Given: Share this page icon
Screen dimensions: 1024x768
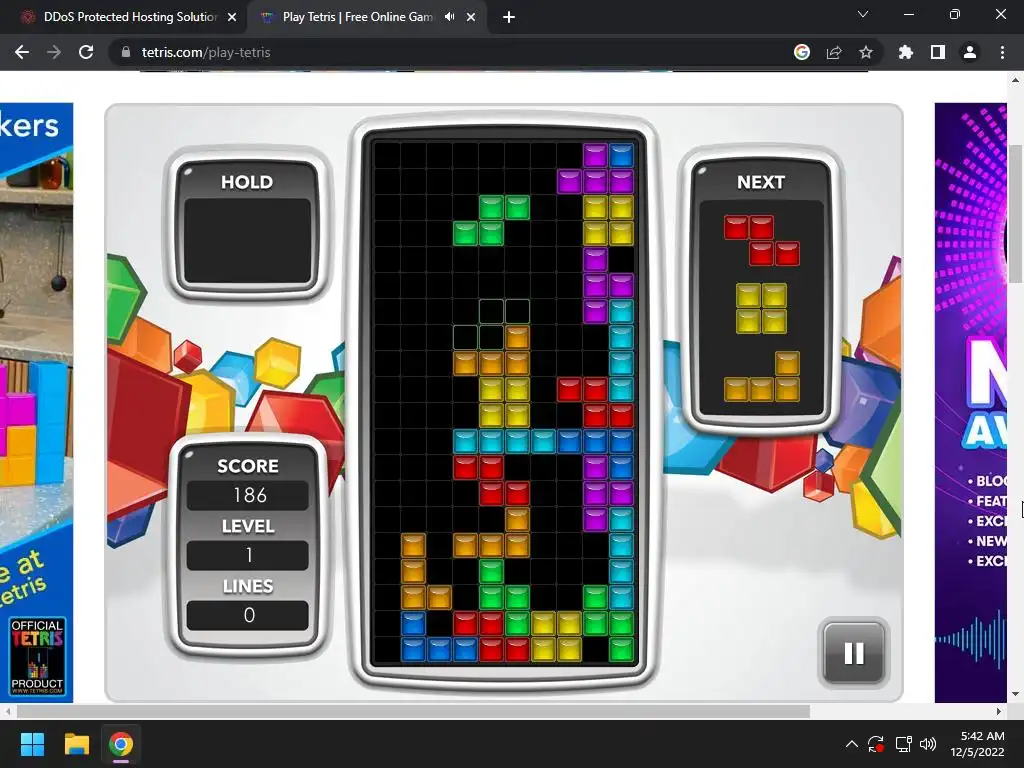Looking at the screenshot, I should click(x=834, y=52).
